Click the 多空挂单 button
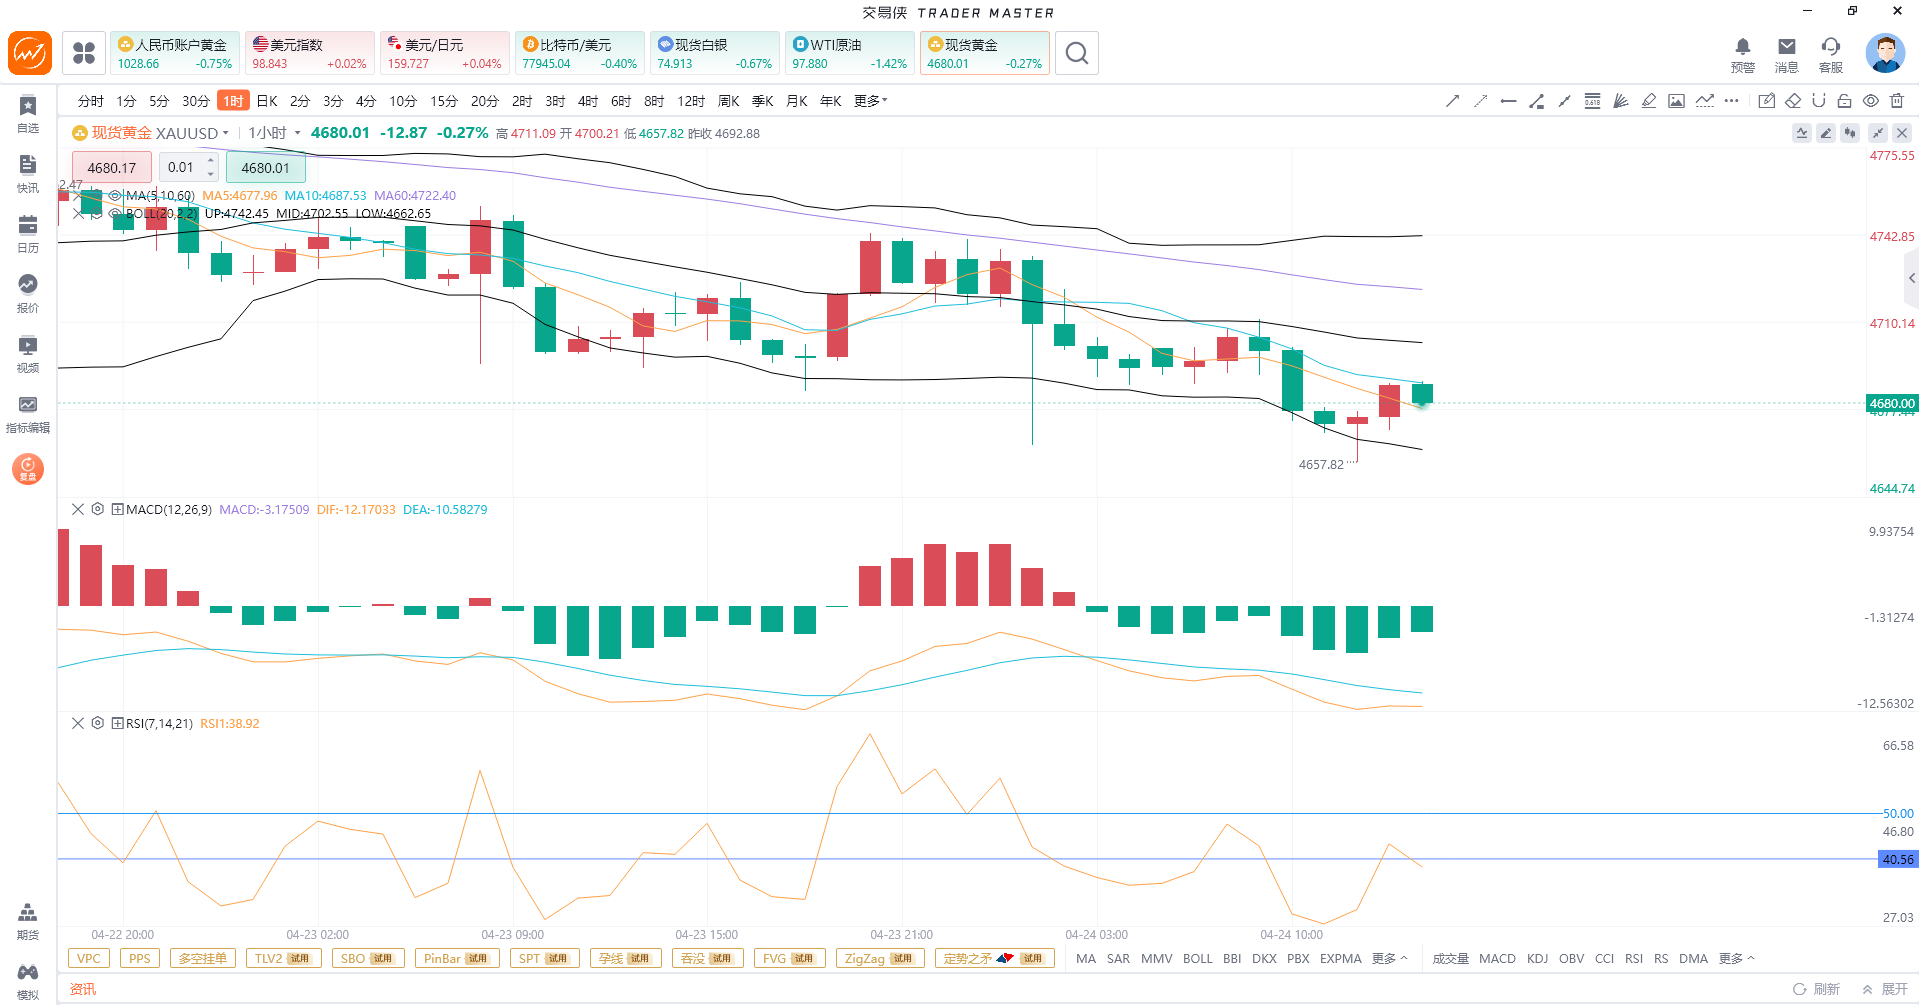This screenshot has width=1919, height=1005. pos(203,959)
